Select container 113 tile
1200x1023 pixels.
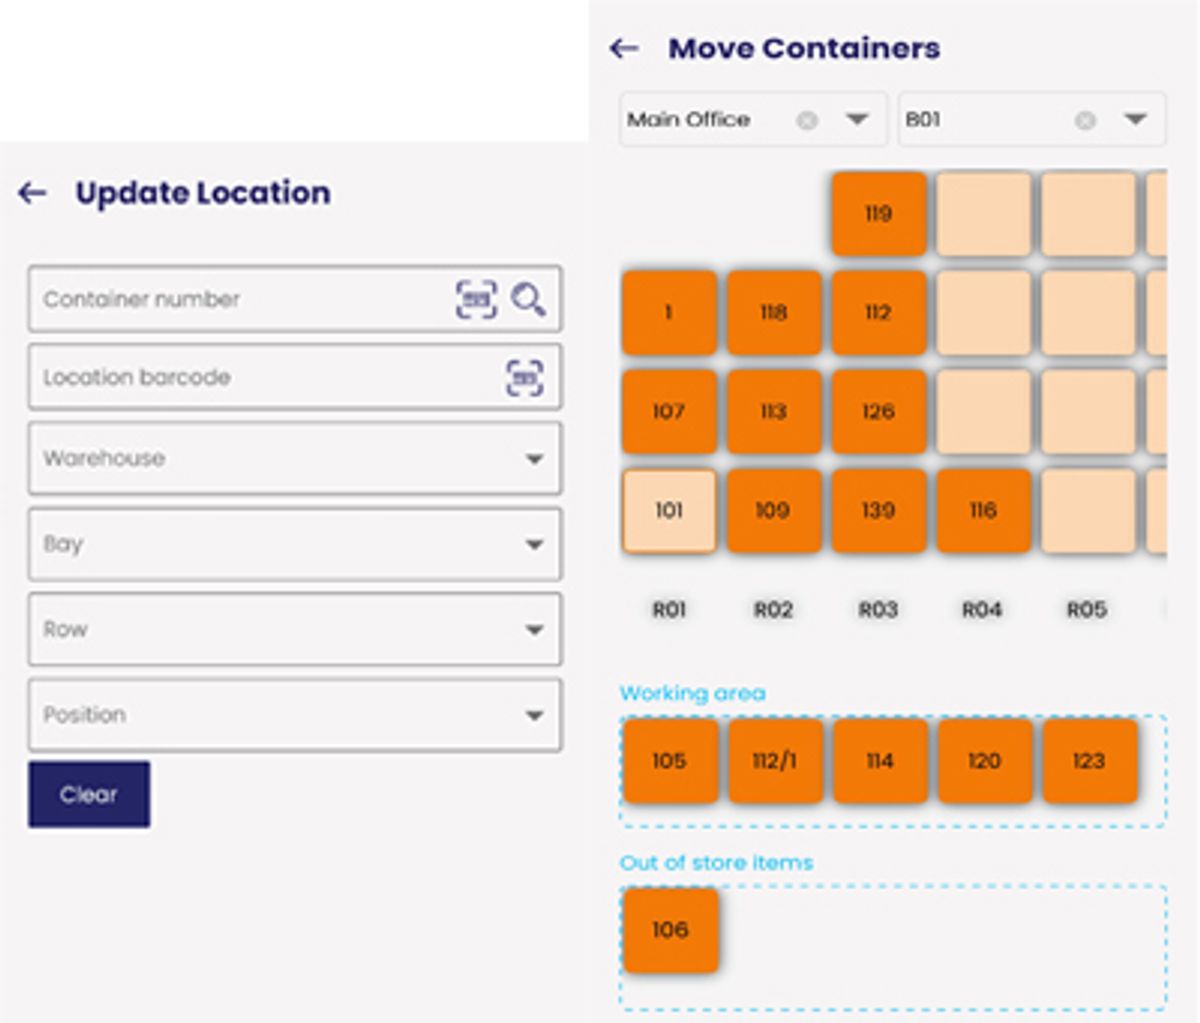[773, 411]
